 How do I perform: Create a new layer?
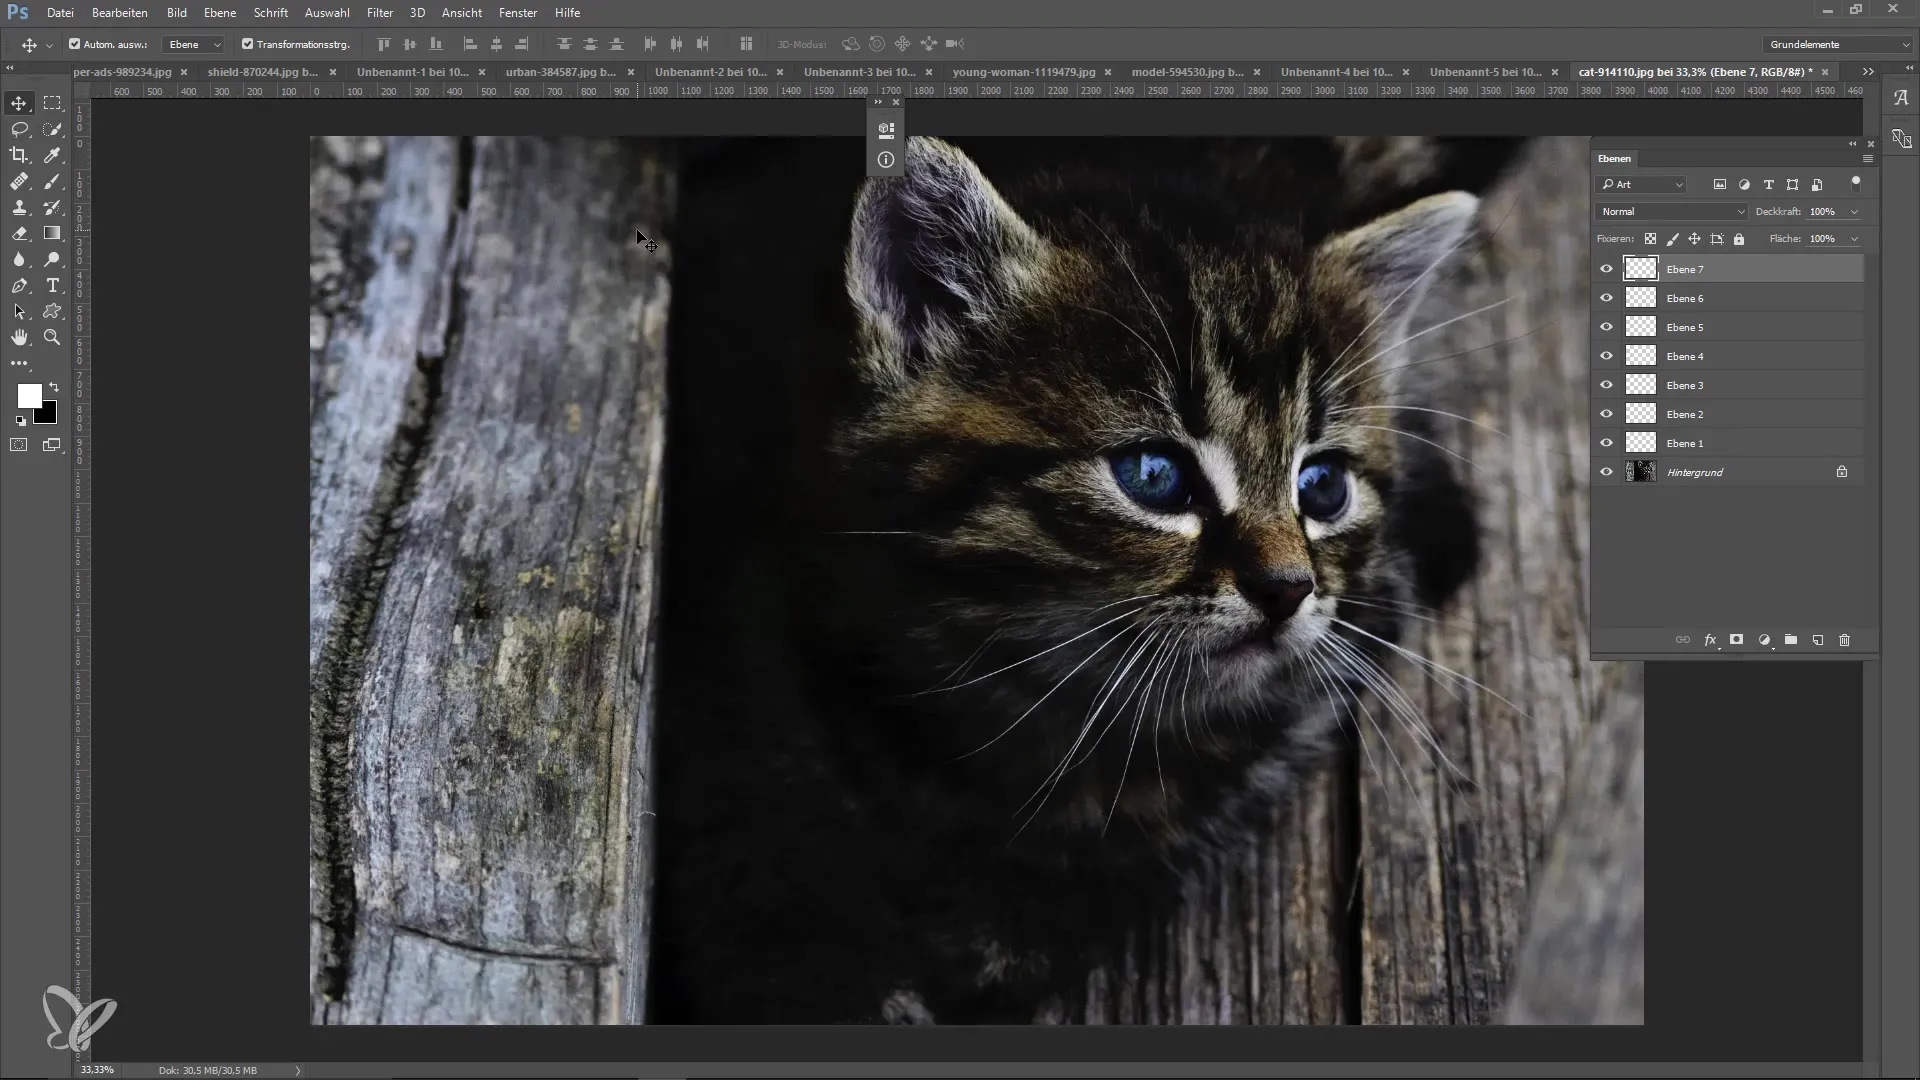coord(1818,640)
